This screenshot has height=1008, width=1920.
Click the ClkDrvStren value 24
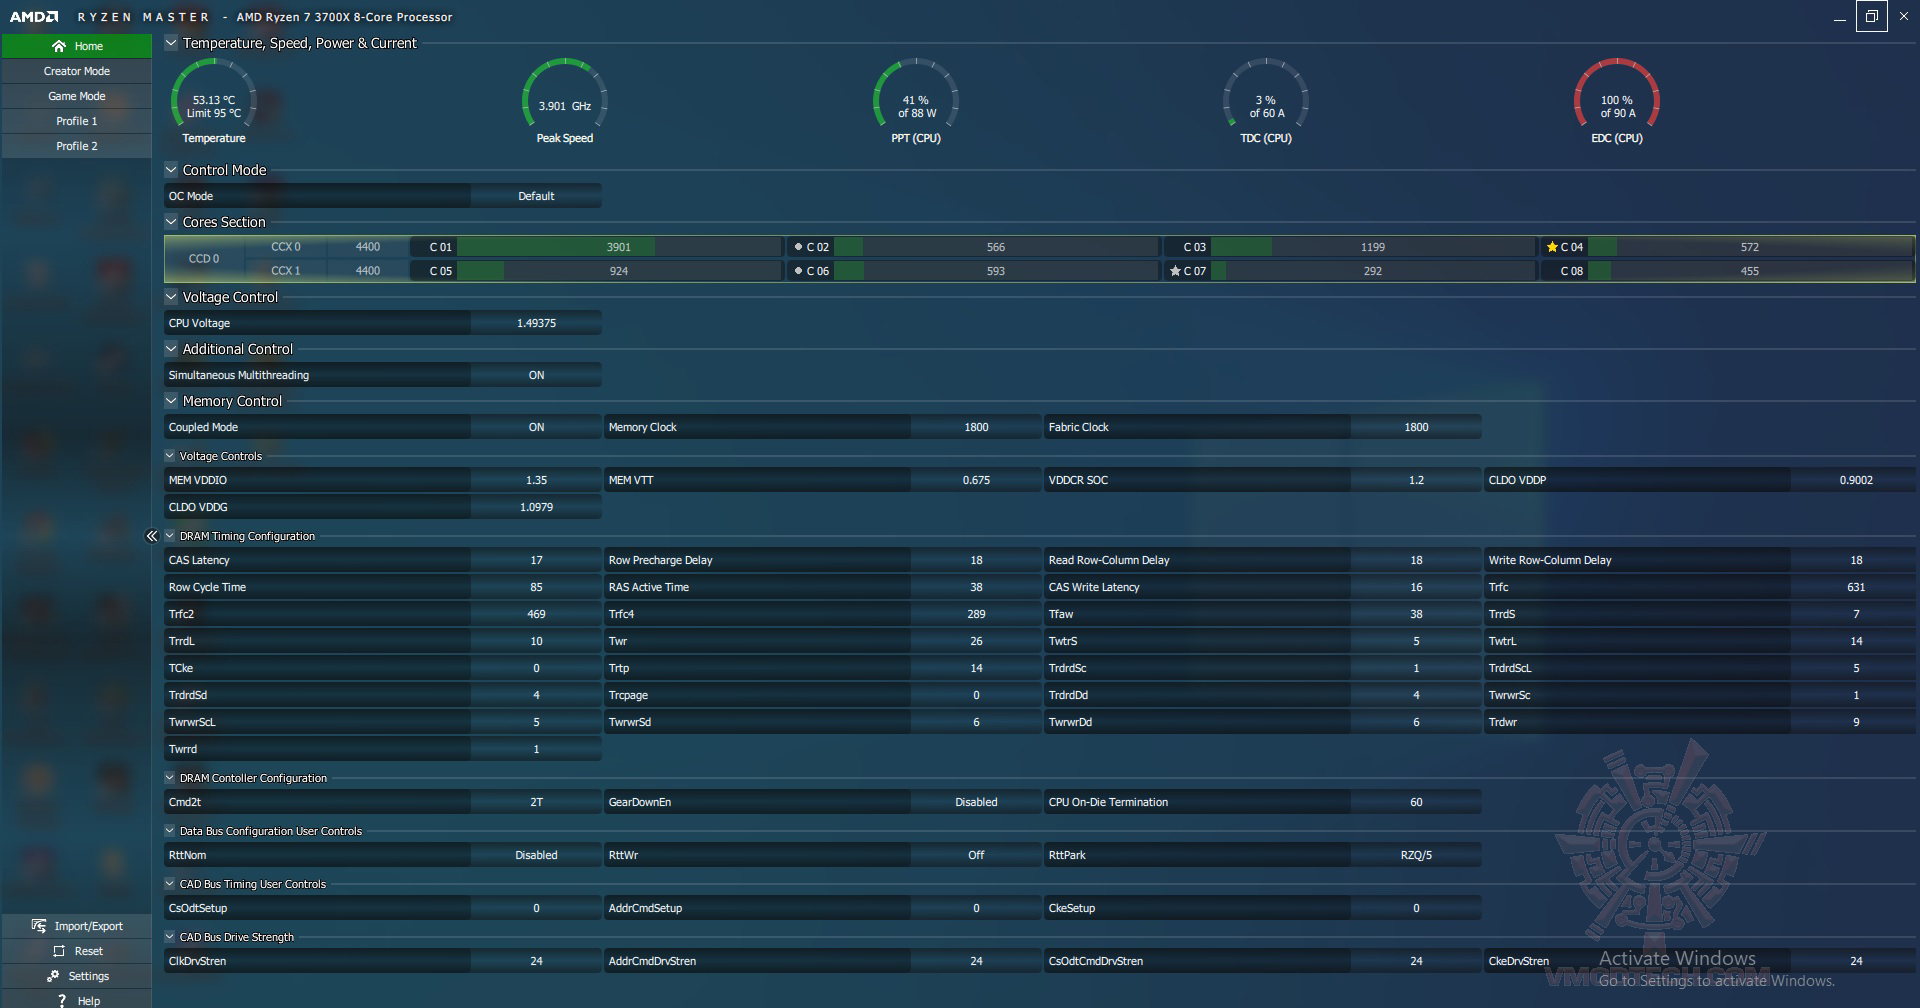536,961
